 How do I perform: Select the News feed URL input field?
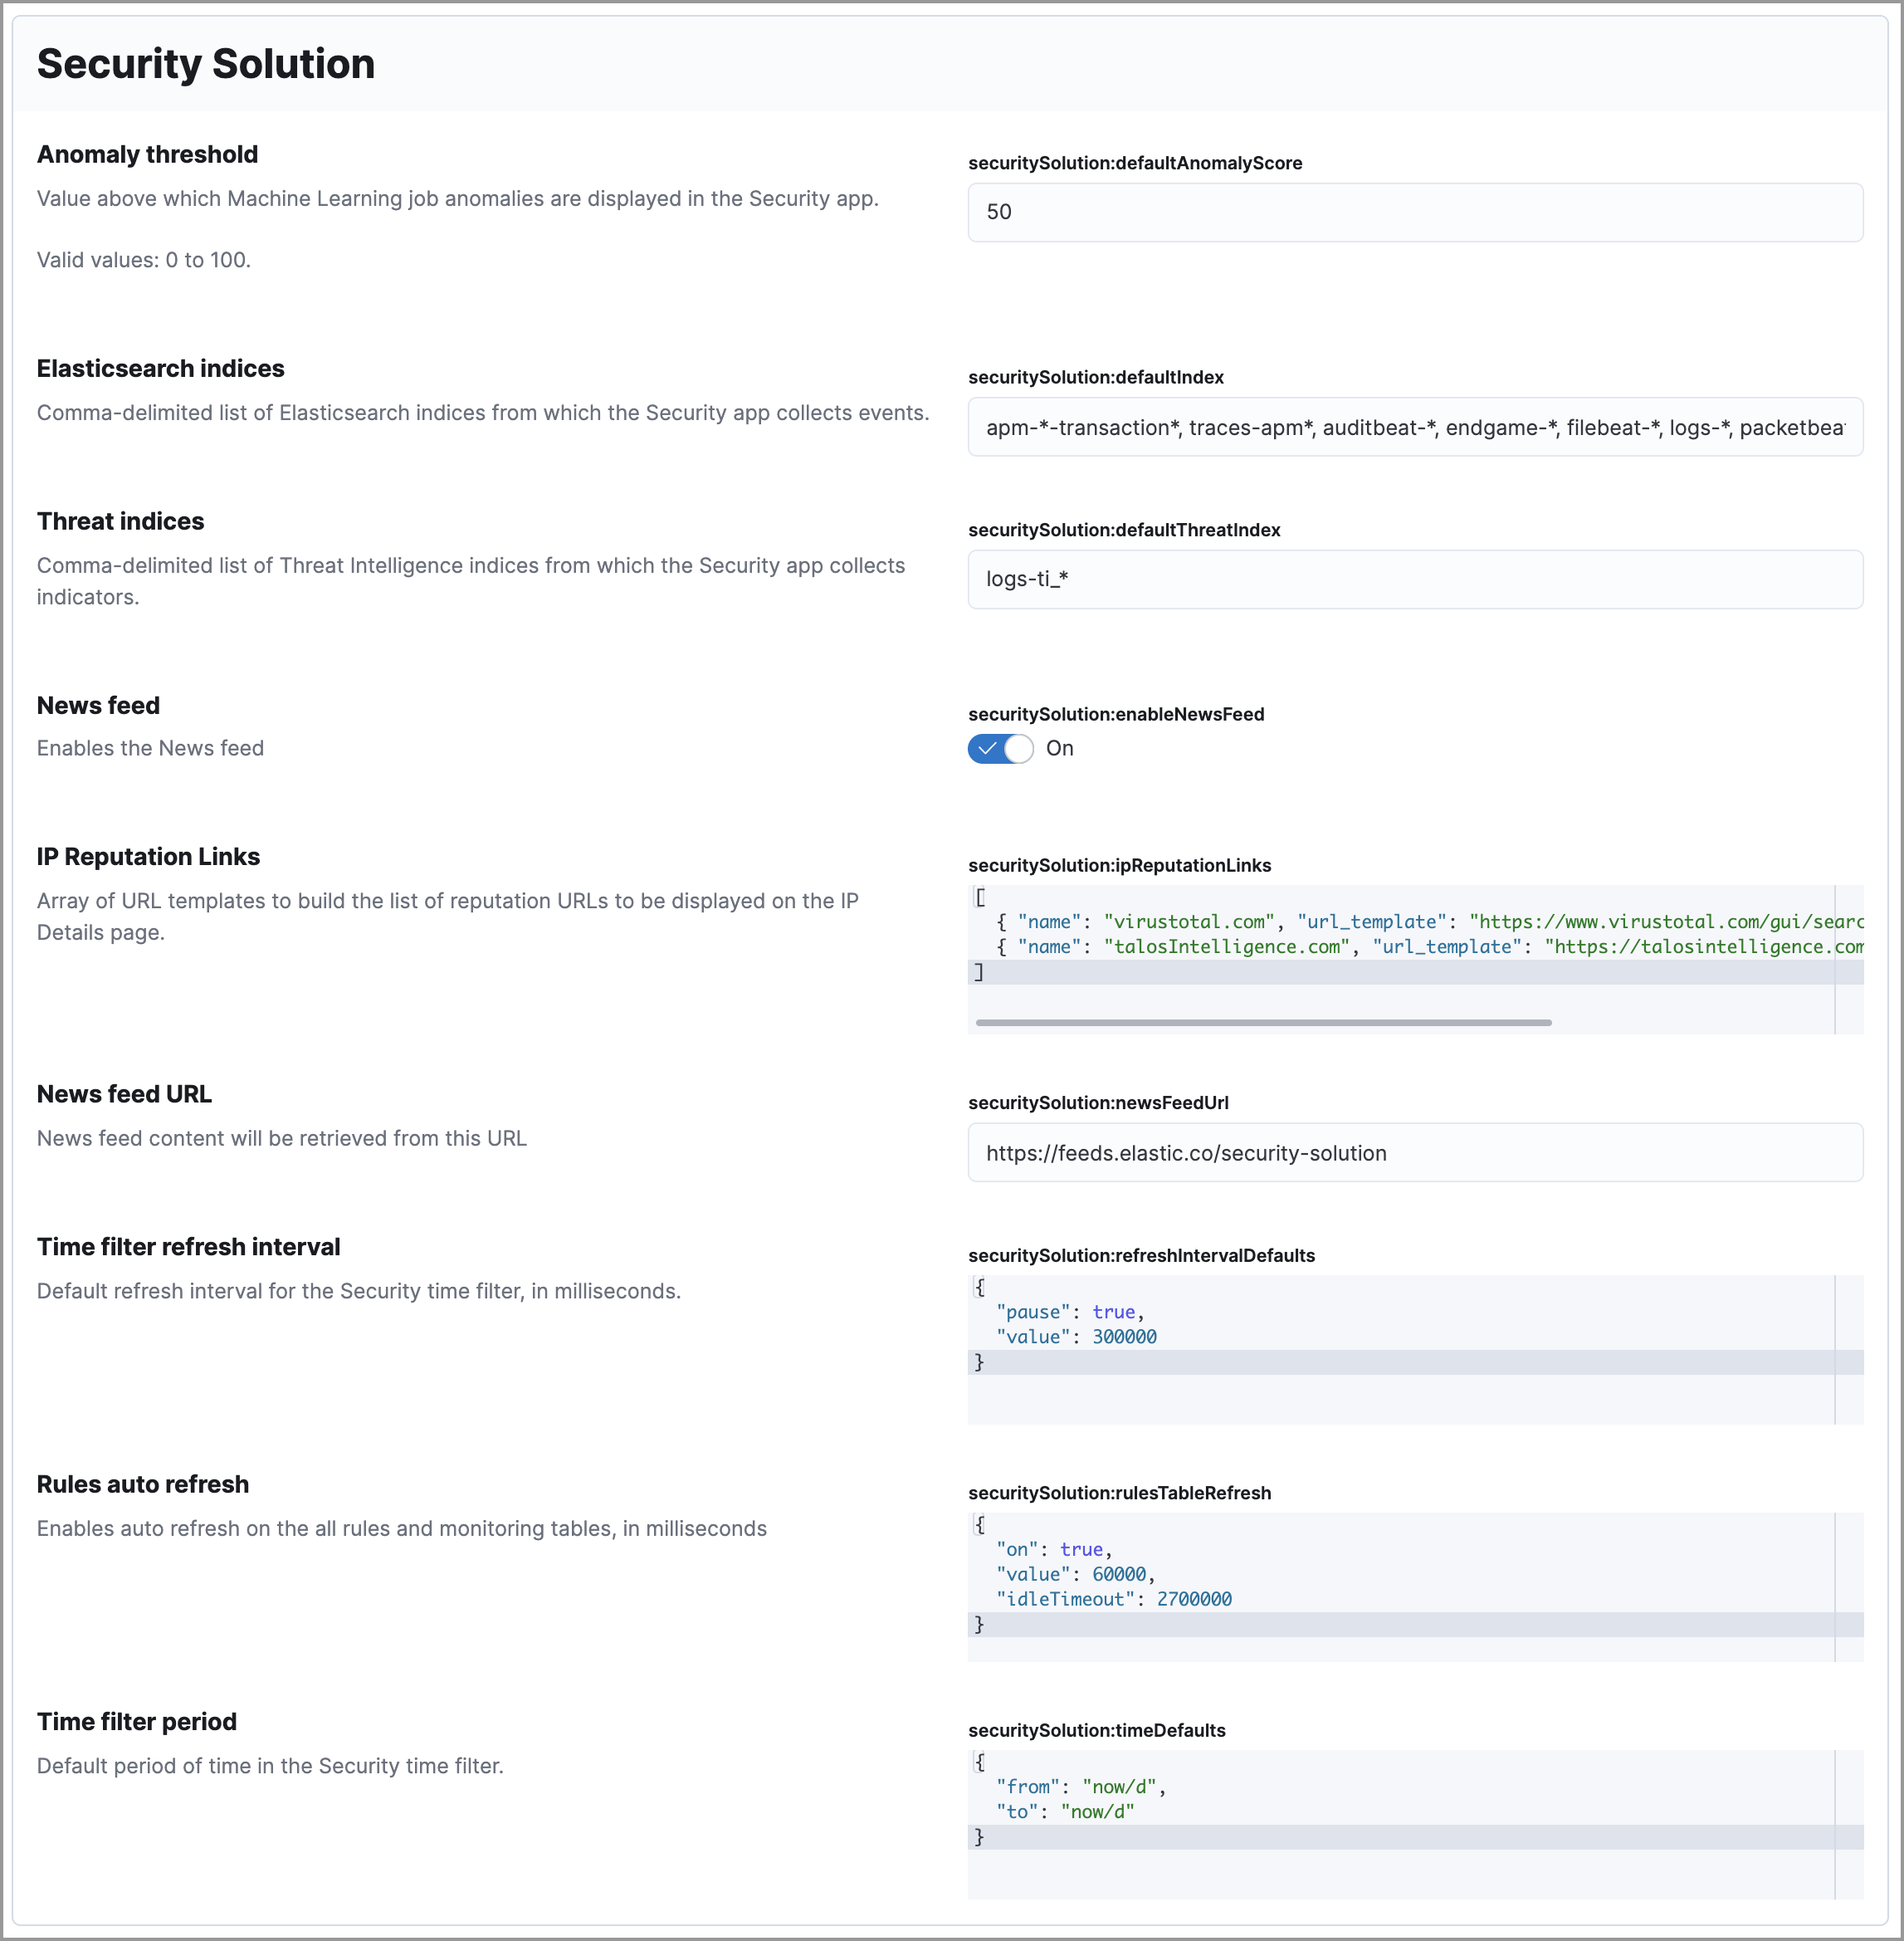point(1414,1152)
